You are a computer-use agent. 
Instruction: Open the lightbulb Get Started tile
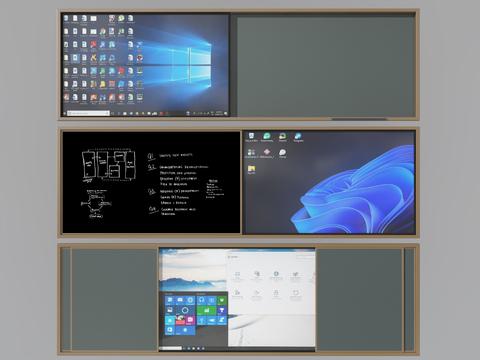pos(201,320)
